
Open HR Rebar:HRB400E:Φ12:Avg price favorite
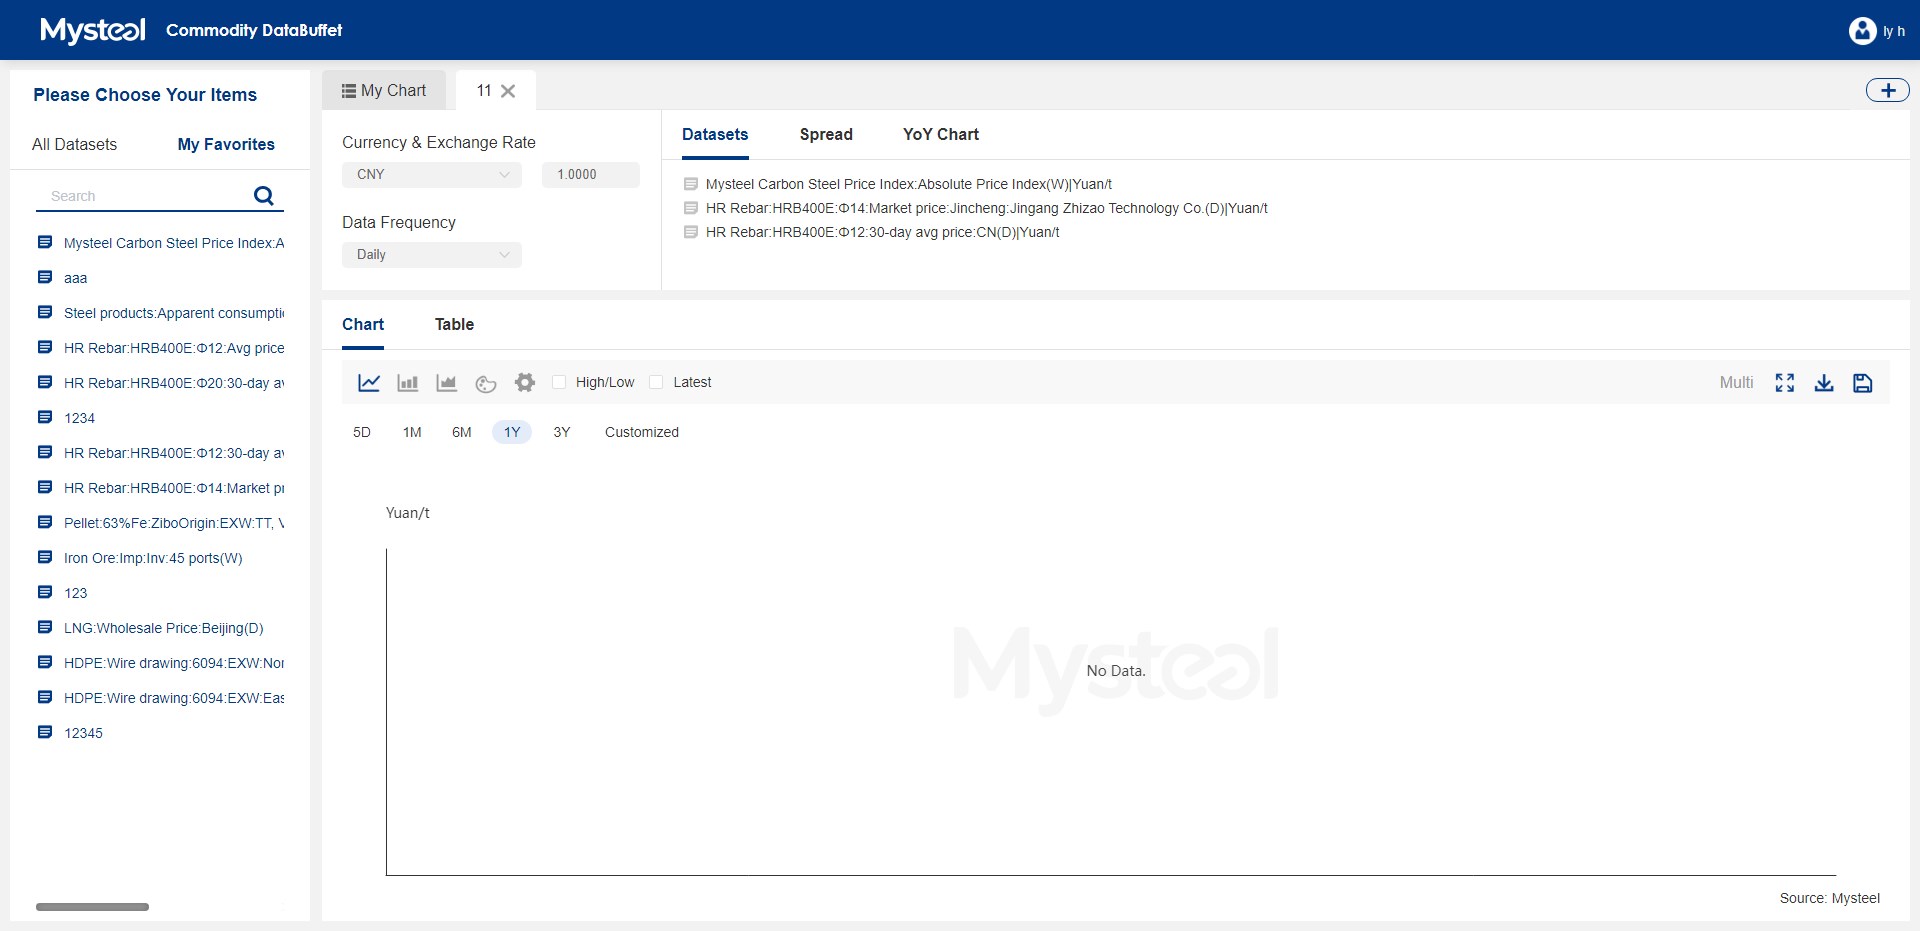174,348
